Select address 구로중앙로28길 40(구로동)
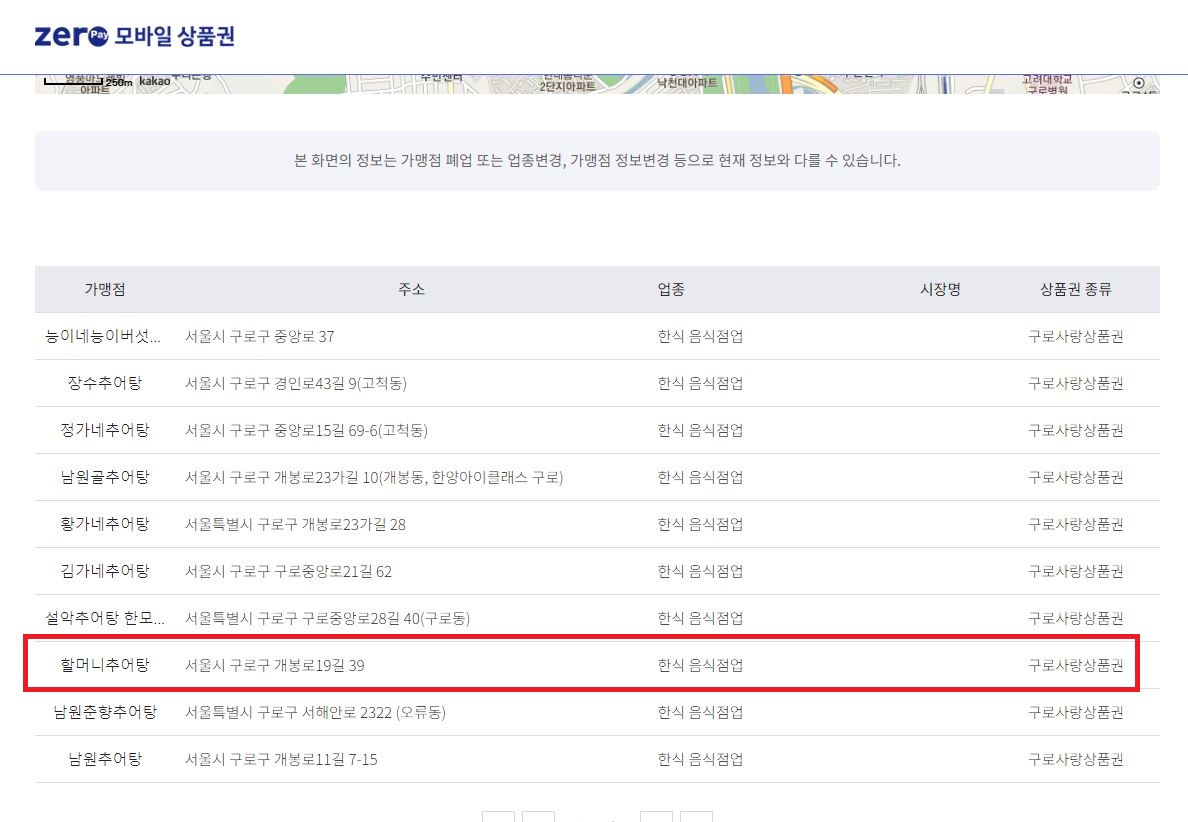Image resolution: width=1188 pixels, height=822 pixels. pyautogui.click(x=327, y=618)
